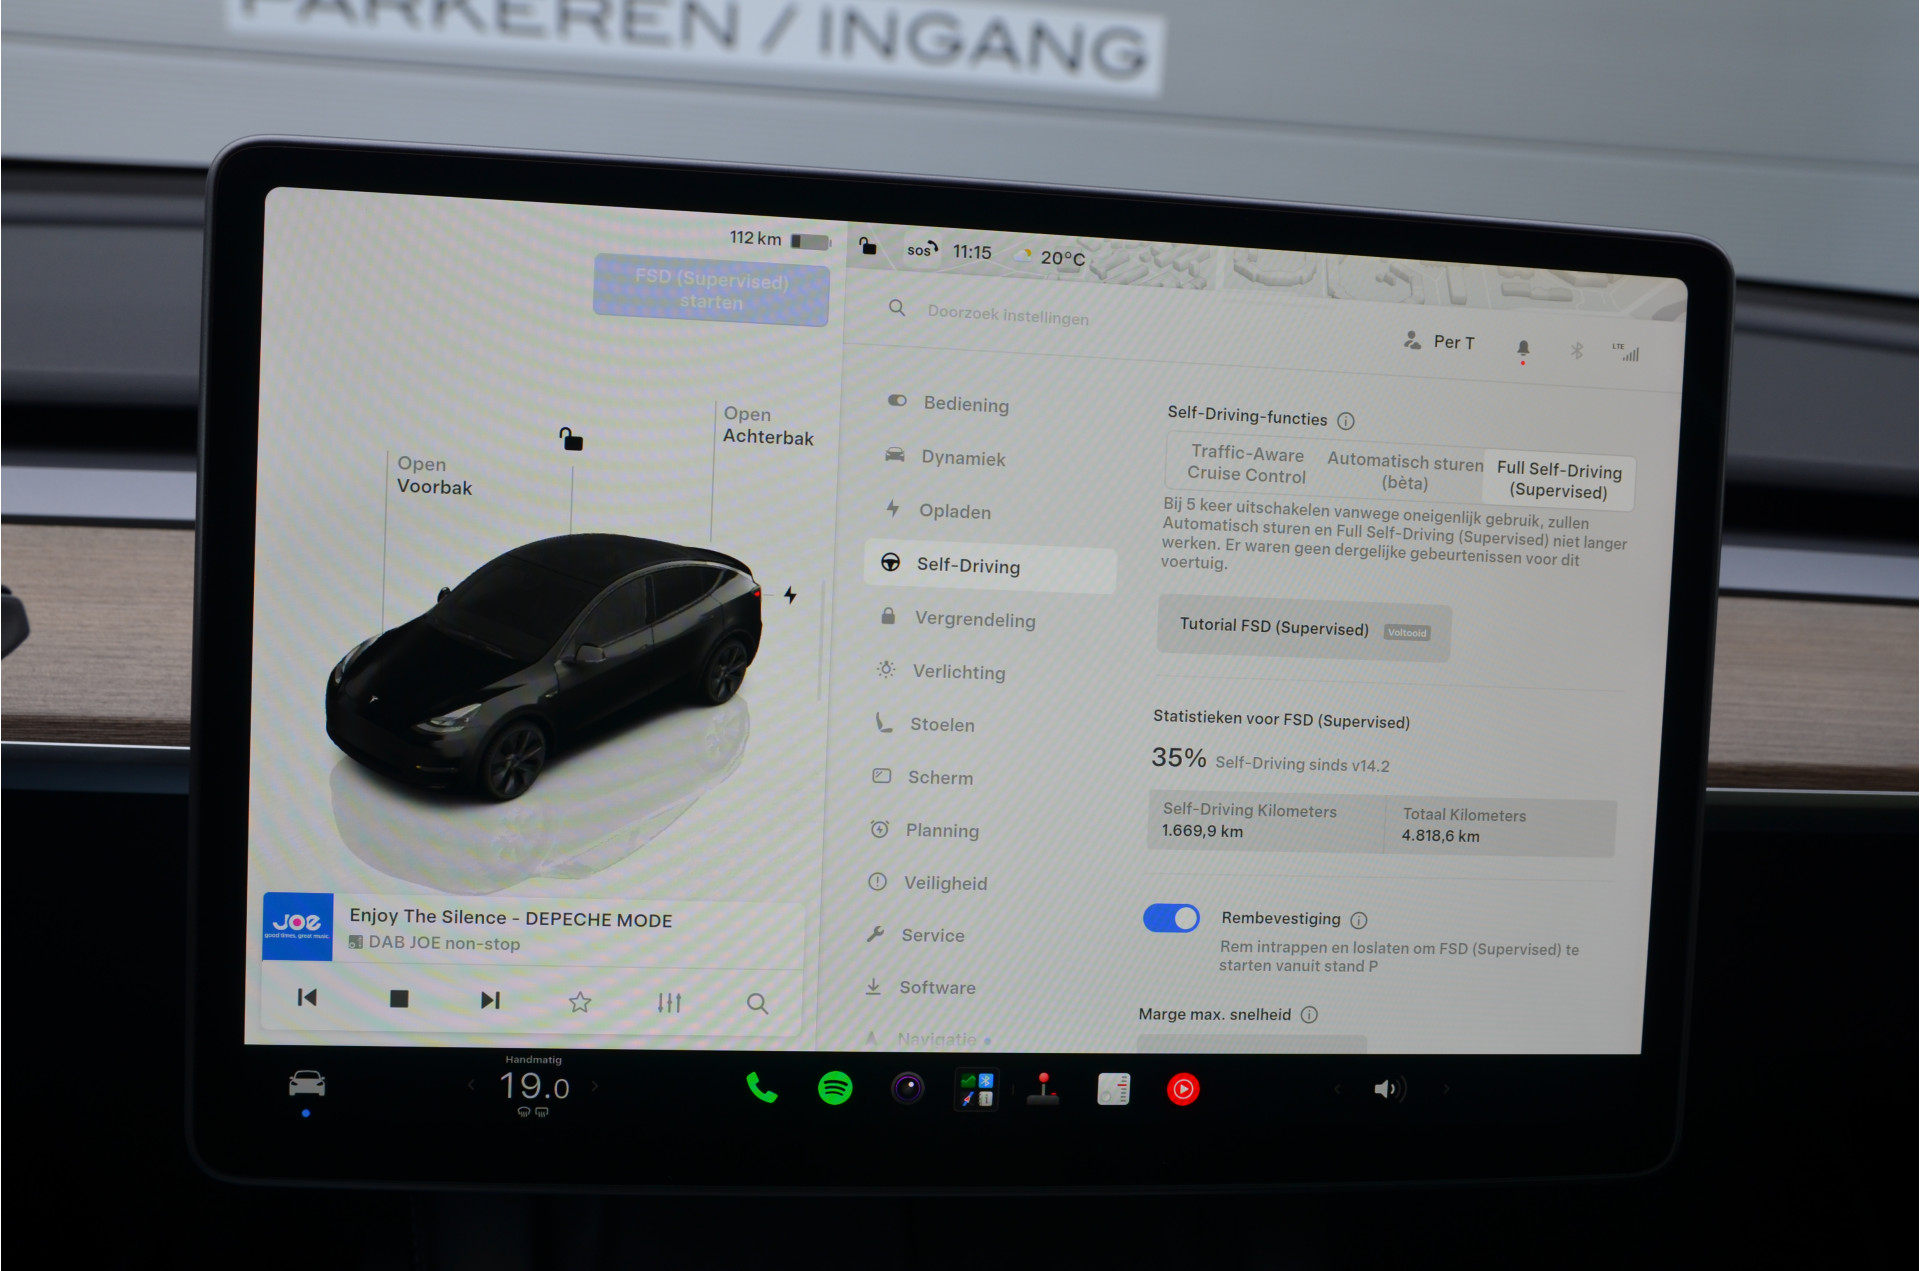This screenshot has height=1271, width=1920.
Task: Increase temperature with right chevron
Action: pyautogui.click(x=595, y=1086)
